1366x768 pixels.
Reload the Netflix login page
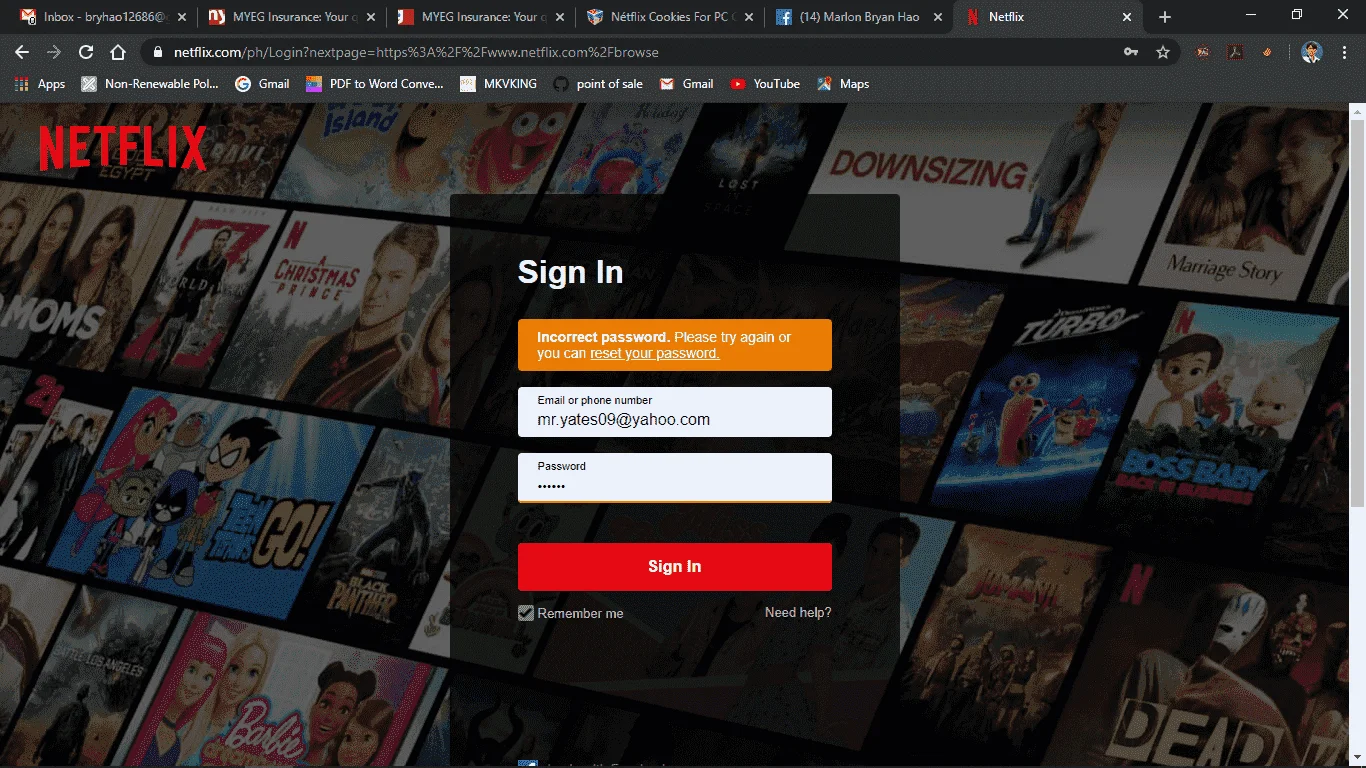(86, 52)
